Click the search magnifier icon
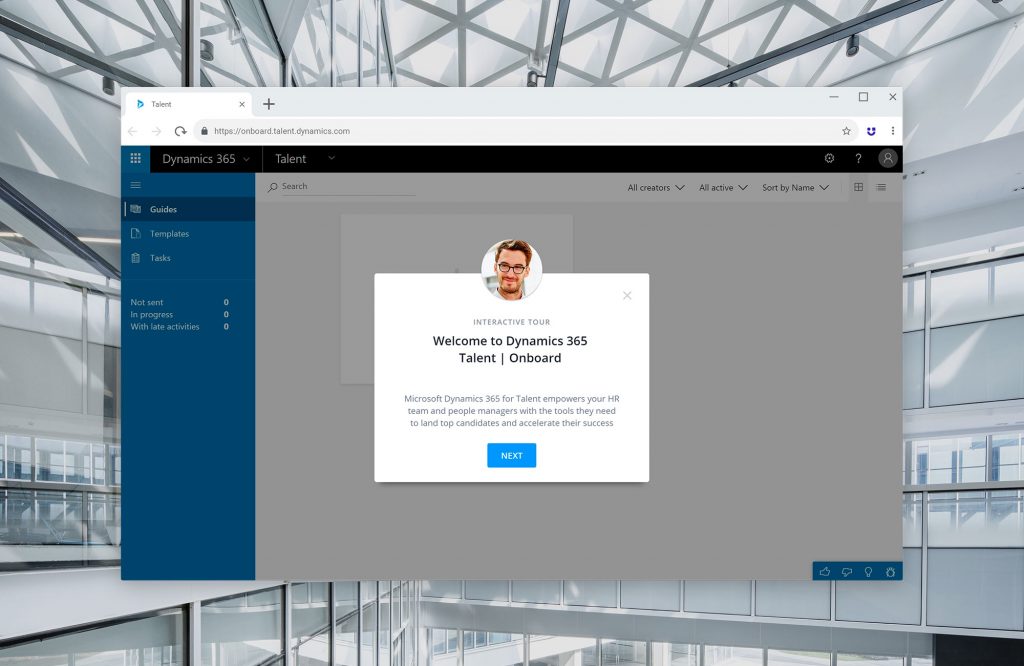 (x=272, y=187)
